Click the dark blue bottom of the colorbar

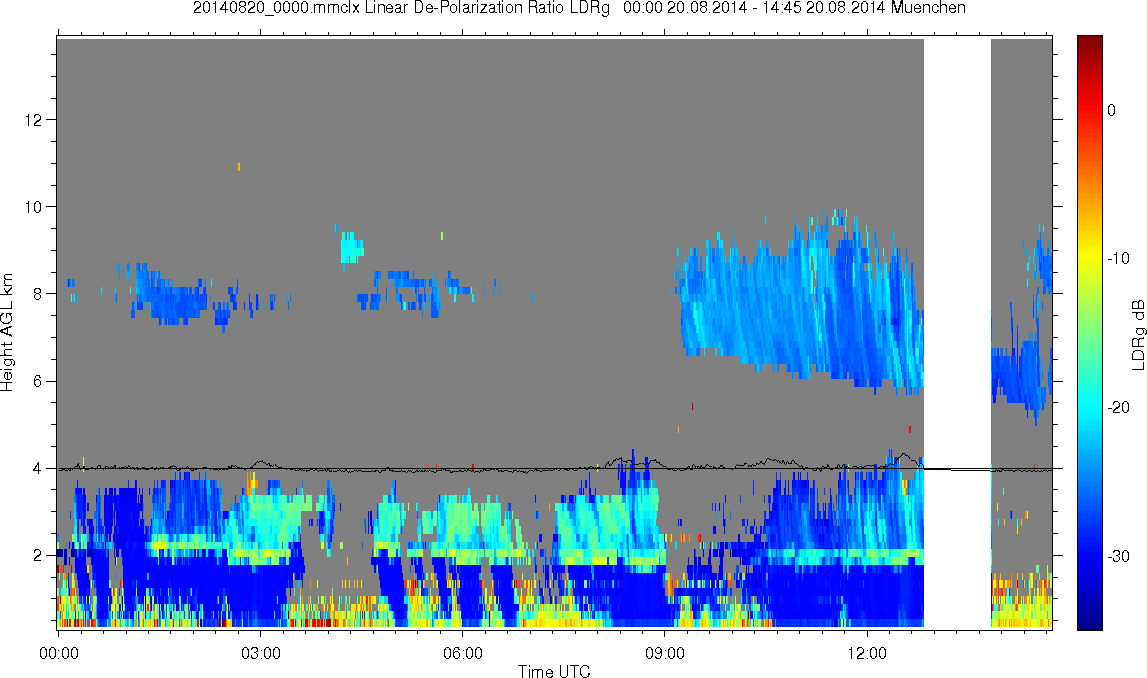pos(1089,618)
